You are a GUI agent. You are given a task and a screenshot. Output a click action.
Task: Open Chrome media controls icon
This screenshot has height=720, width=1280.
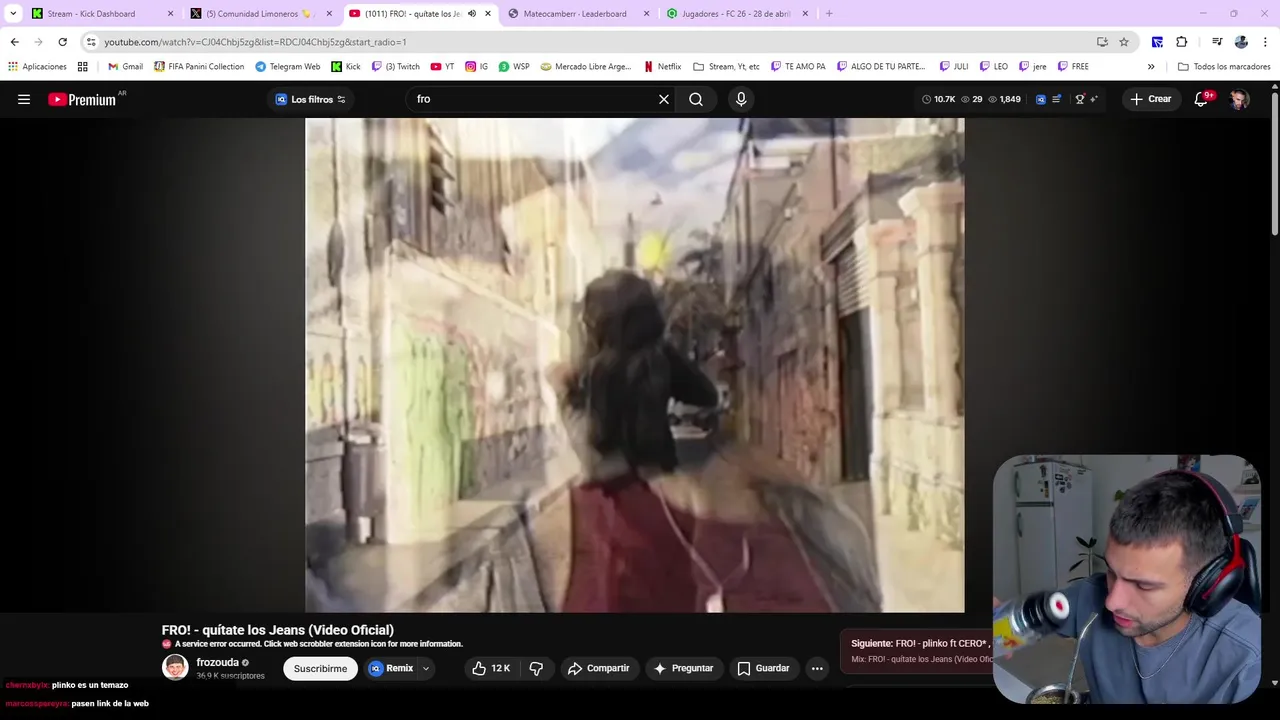coord(1217,42)
